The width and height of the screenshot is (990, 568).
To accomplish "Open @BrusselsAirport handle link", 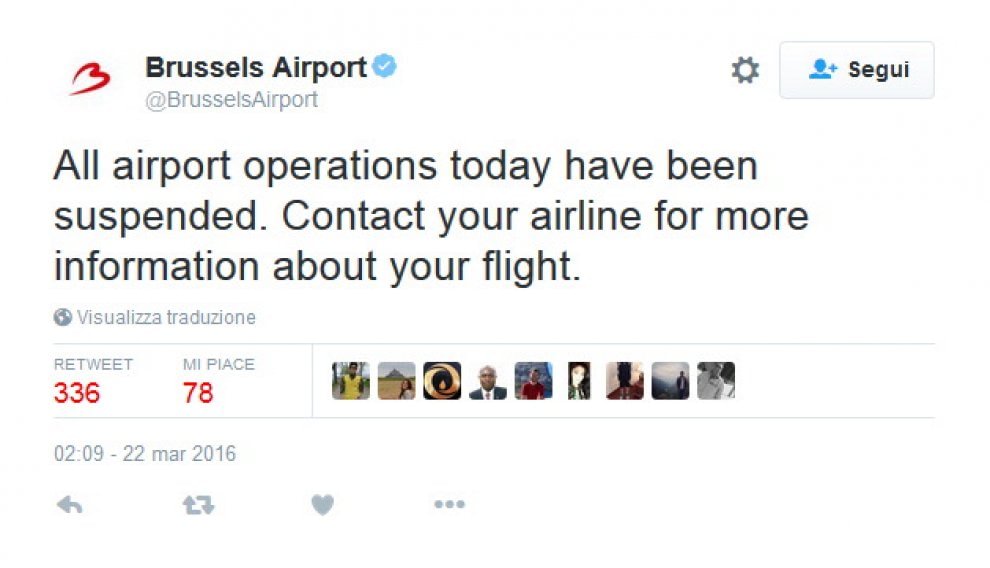I will [232, 100].
